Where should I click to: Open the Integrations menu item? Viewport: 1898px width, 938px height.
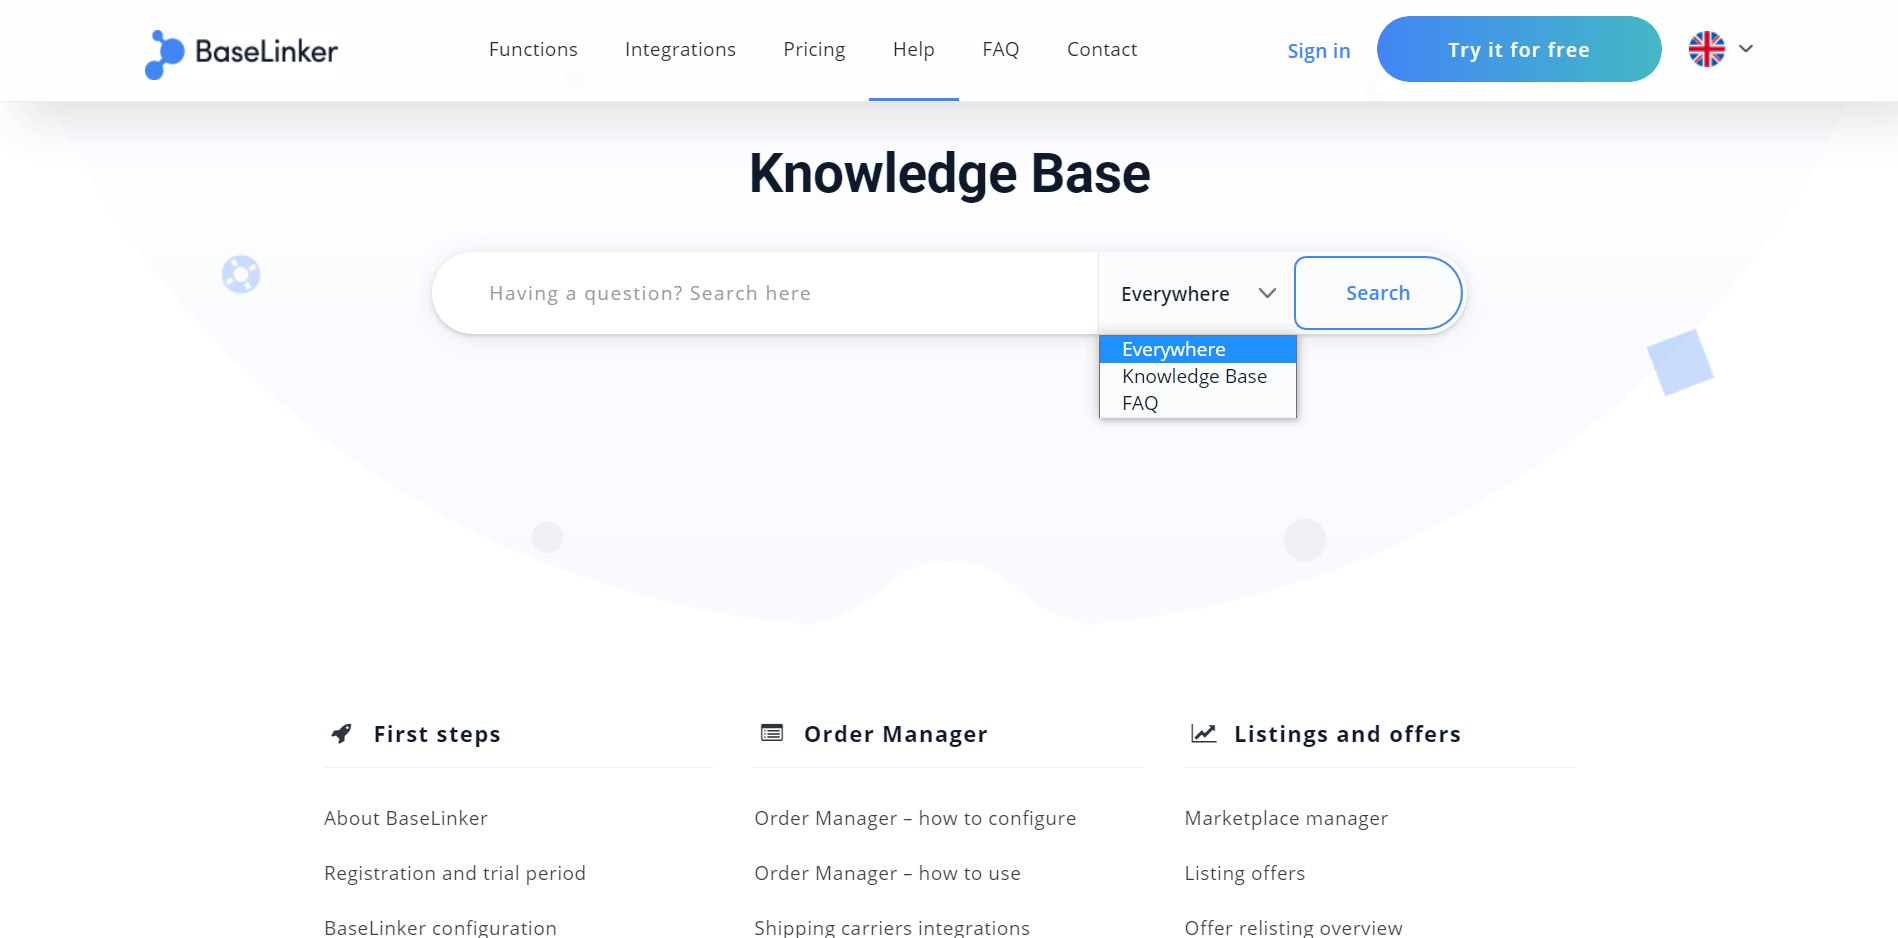coord(680,49)
